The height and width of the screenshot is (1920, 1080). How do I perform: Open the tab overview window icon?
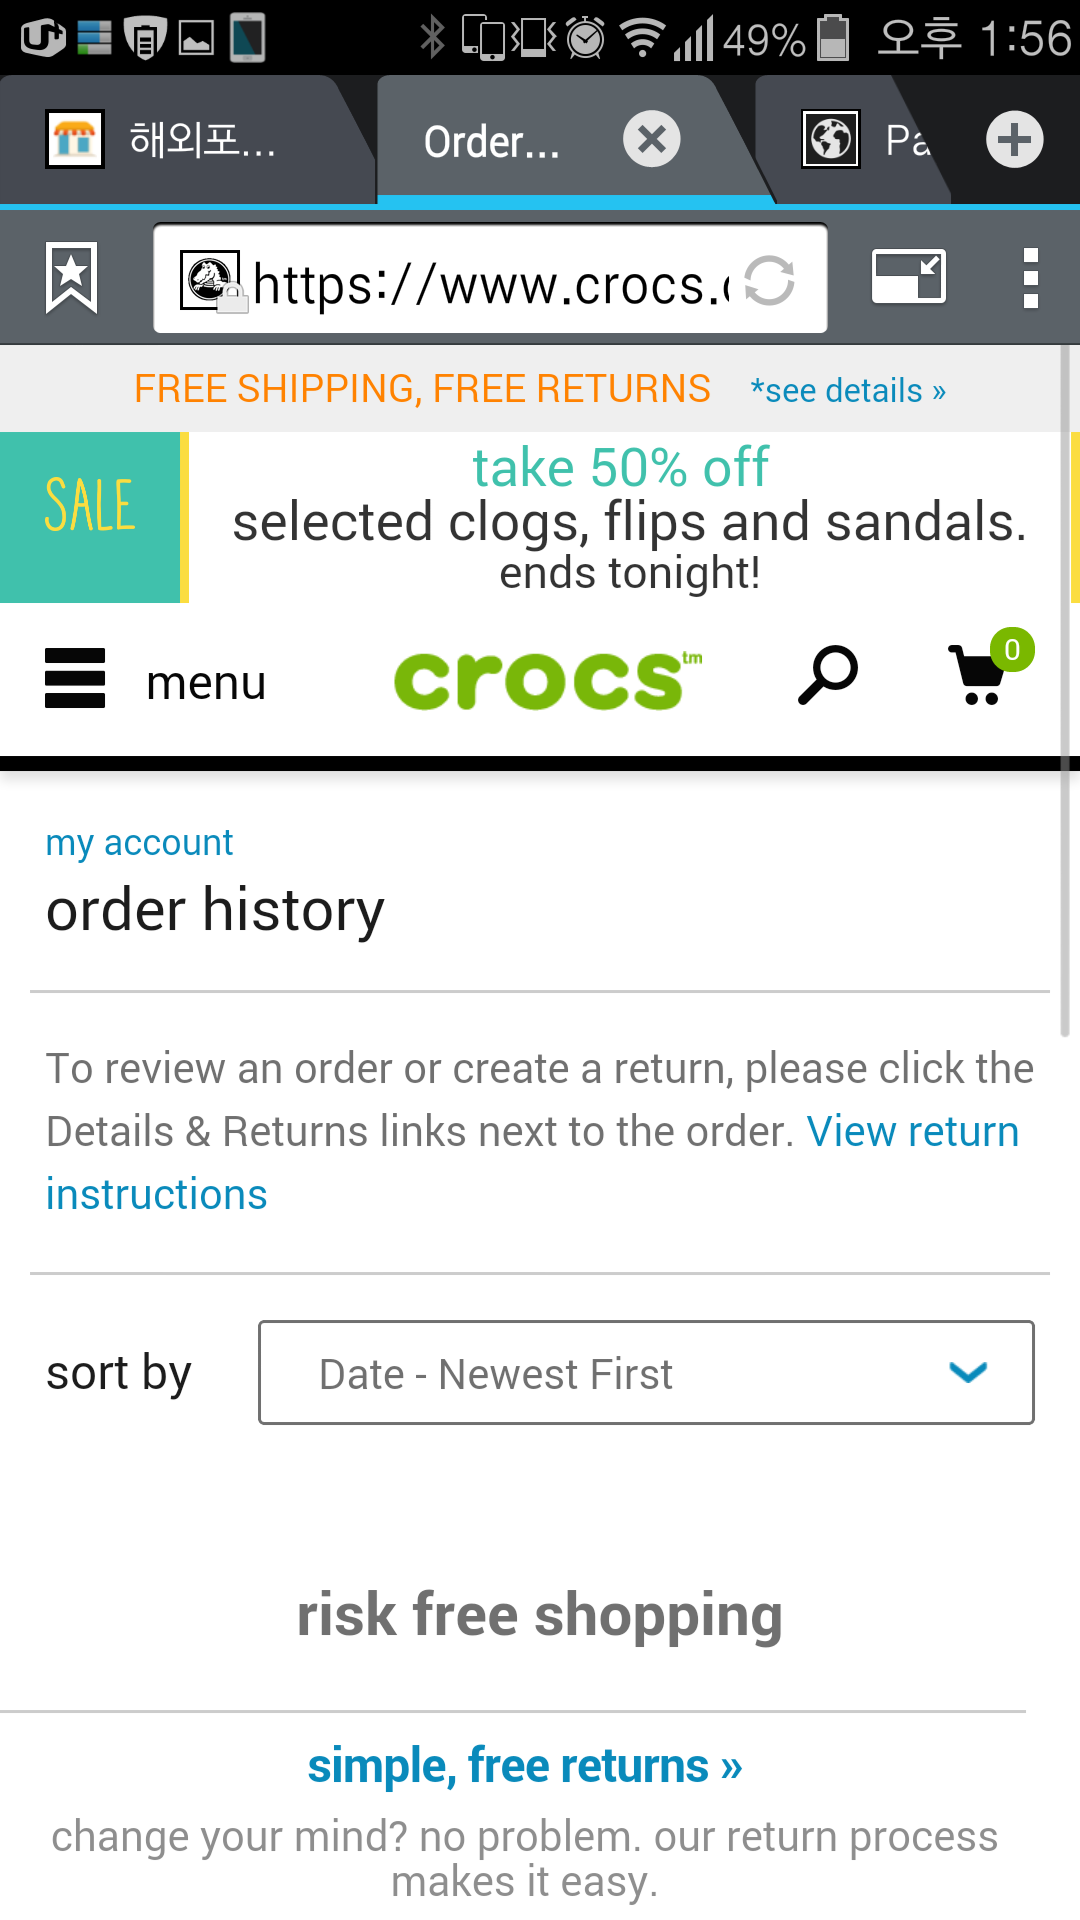pos(908,277)
